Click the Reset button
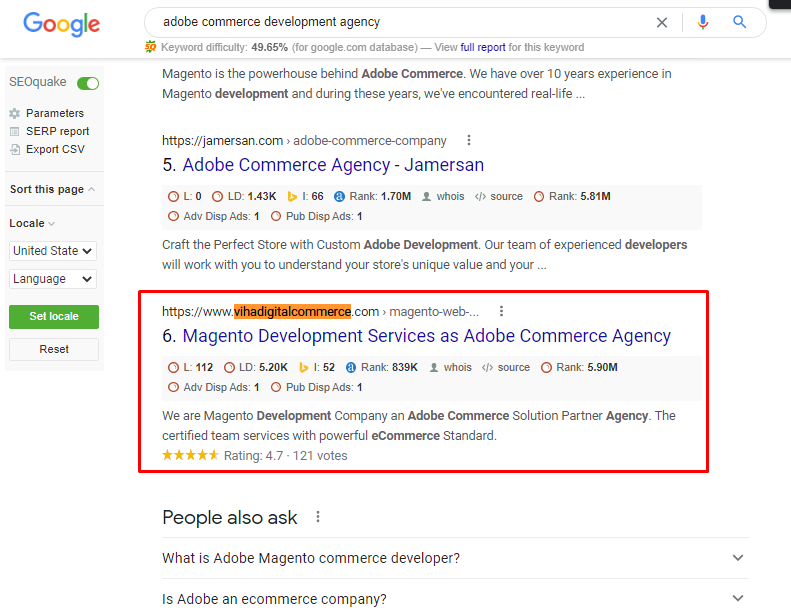791x614 pixels. [54, 349]
